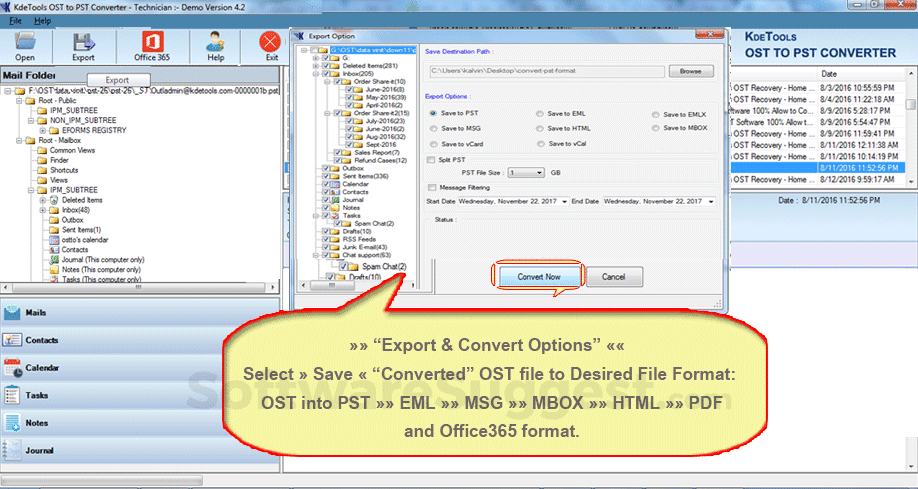Click the save destination path field
Viewport: 918px width, 489px height.
(547, 71)
